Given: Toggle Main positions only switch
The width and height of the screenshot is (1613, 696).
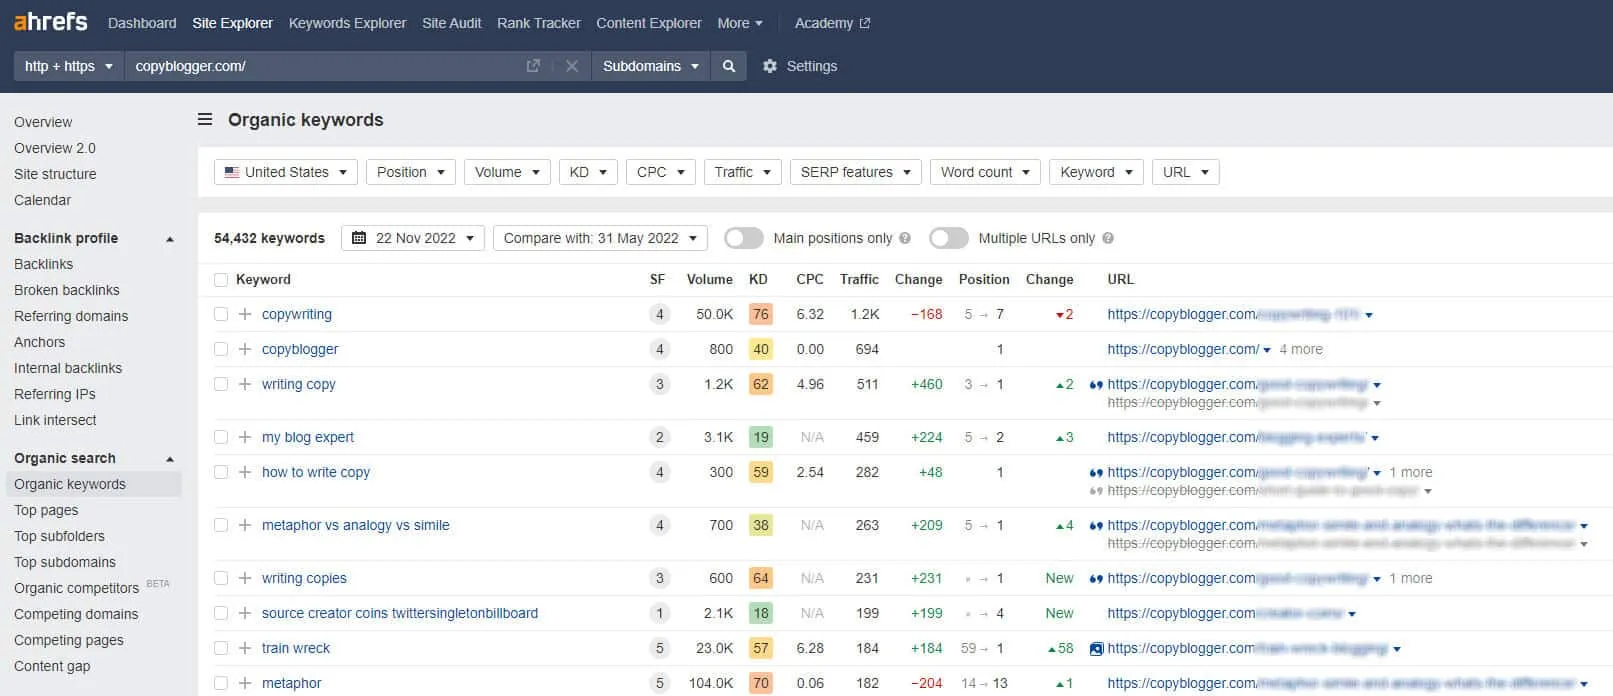Looking at the screenshot, I should click(x=744, y=238).
